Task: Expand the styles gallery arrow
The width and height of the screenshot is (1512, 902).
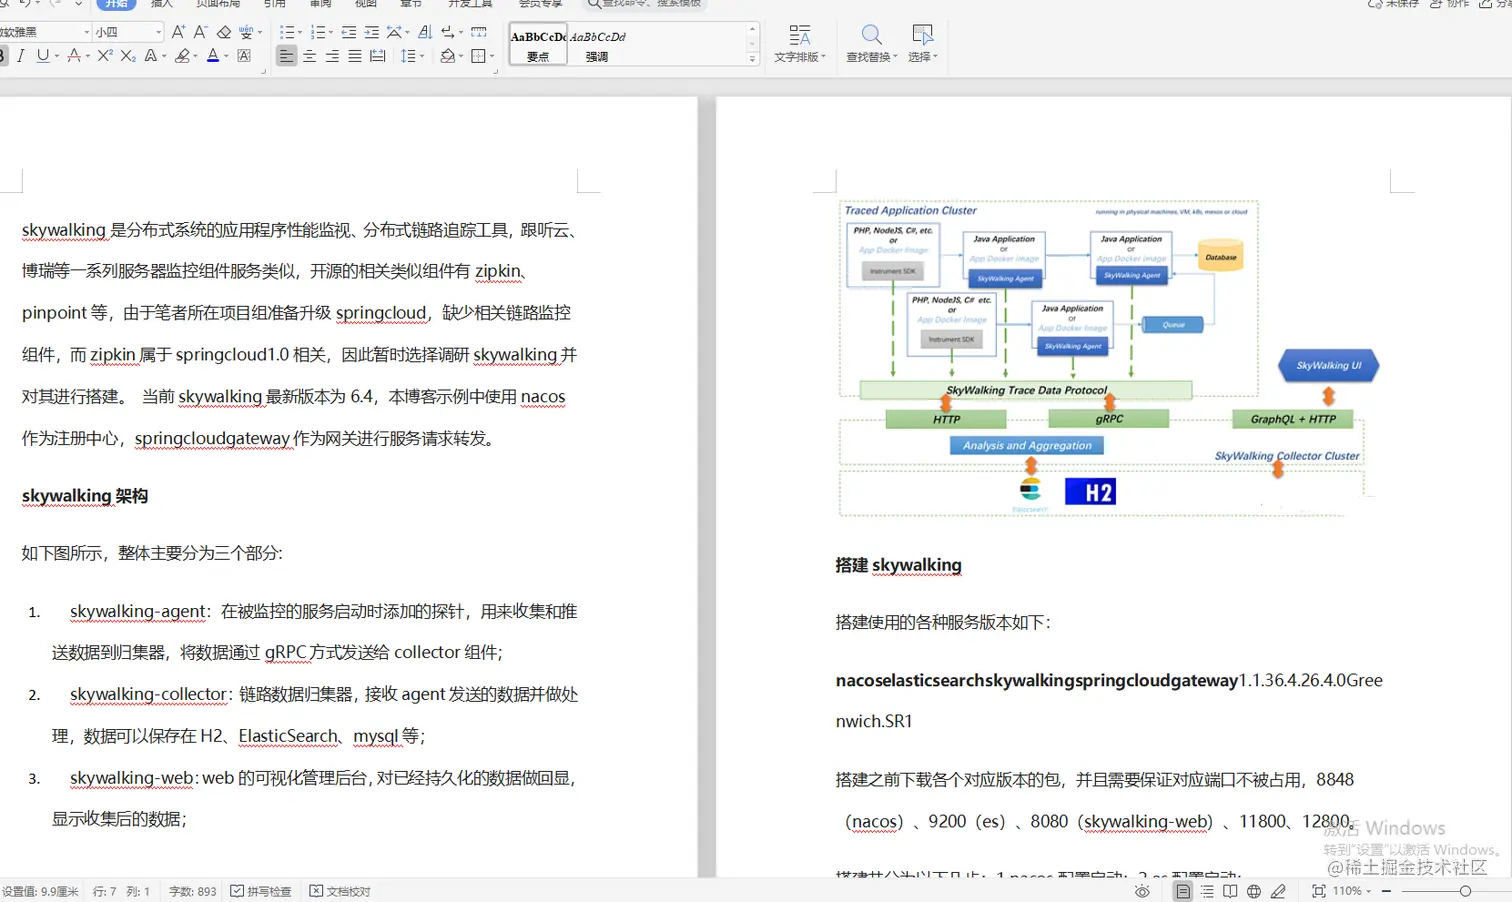Action: pos(752,59)
